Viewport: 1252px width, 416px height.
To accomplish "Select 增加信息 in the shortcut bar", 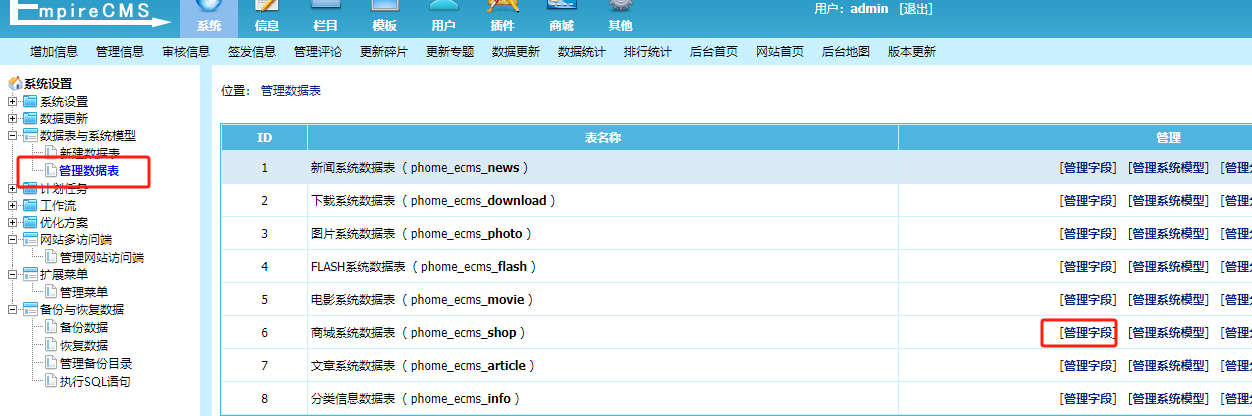I will [x=54, y=52].
